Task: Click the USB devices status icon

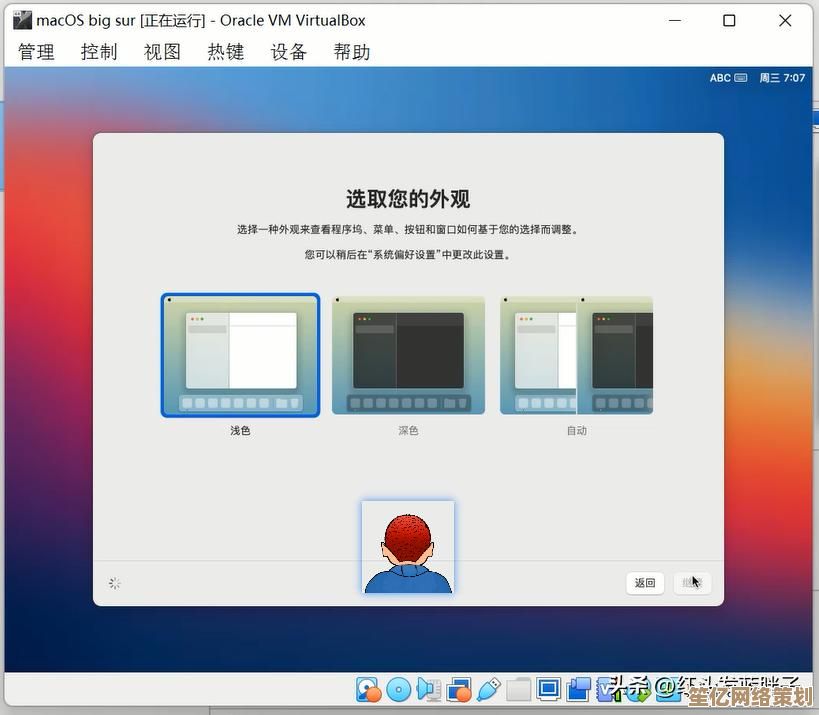Action: coord(488,689)
